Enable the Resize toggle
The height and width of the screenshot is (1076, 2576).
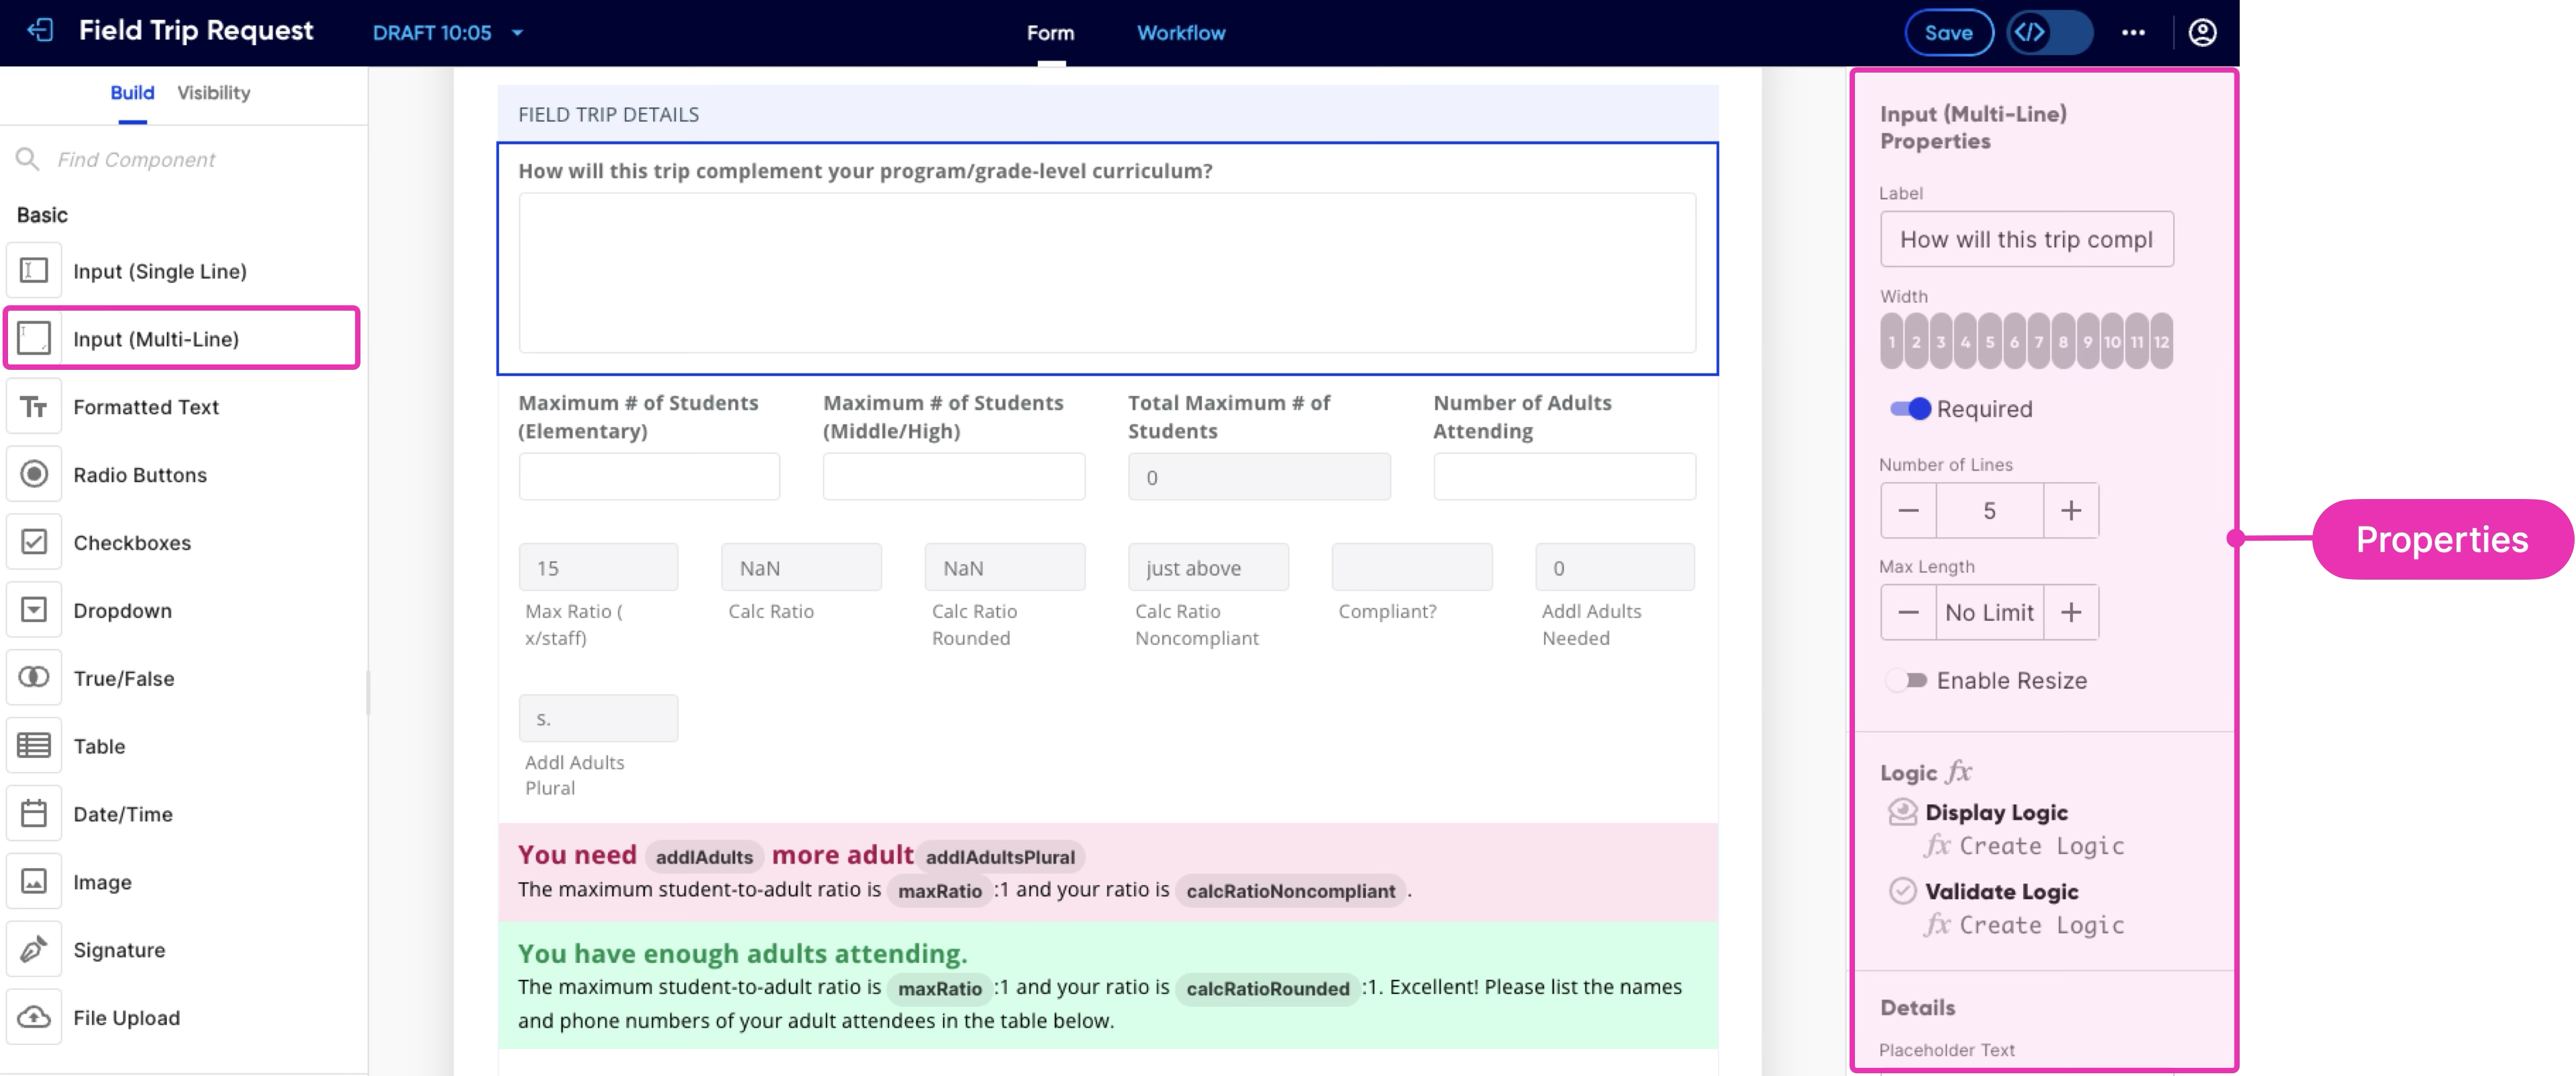click(x=1907, y=680)
